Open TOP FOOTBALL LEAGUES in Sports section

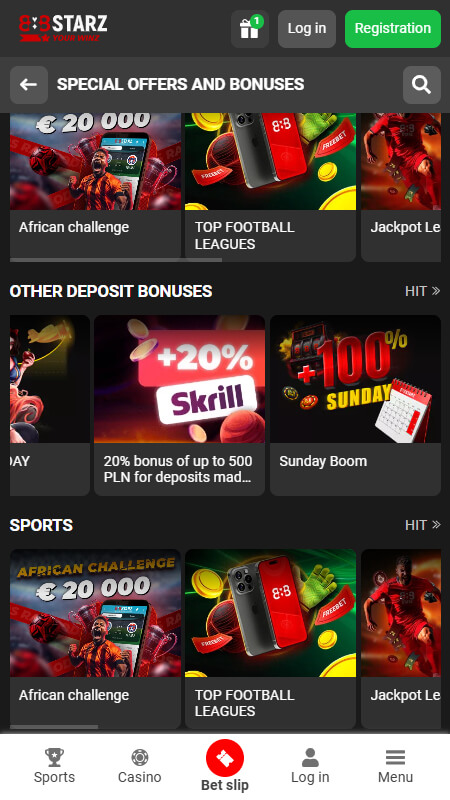(x=270, y=639)
